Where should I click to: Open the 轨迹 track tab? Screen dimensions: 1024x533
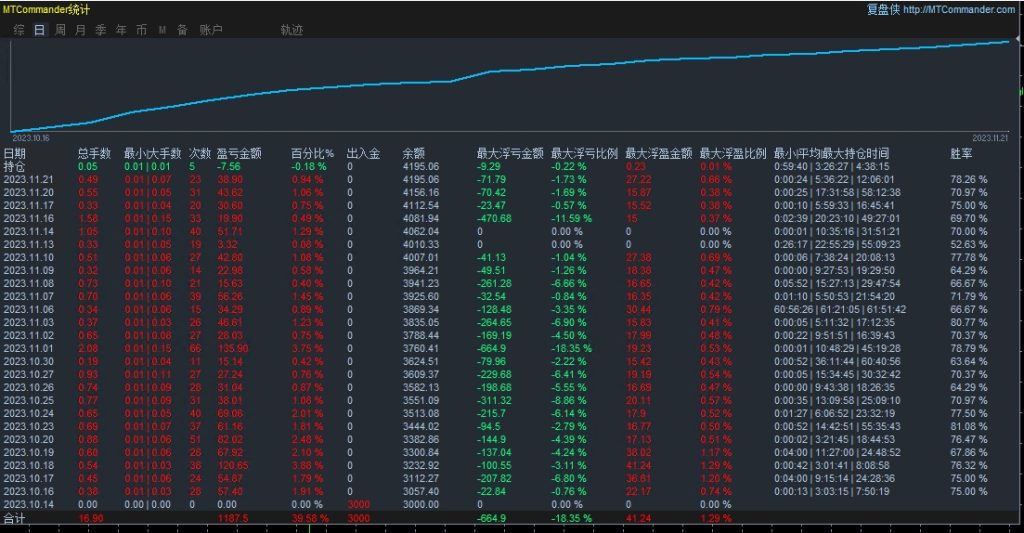(x=291, y=30)
